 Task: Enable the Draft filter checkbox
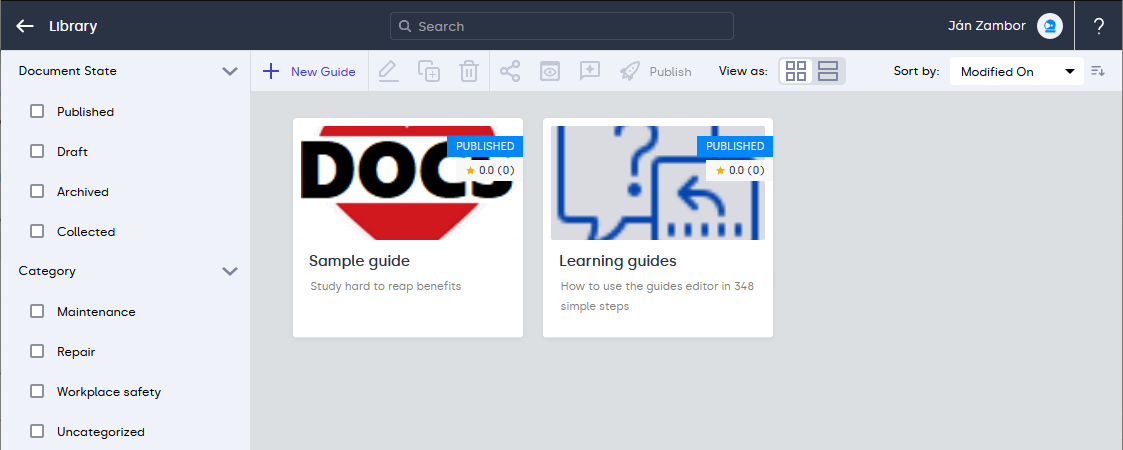tap(37, 151)
